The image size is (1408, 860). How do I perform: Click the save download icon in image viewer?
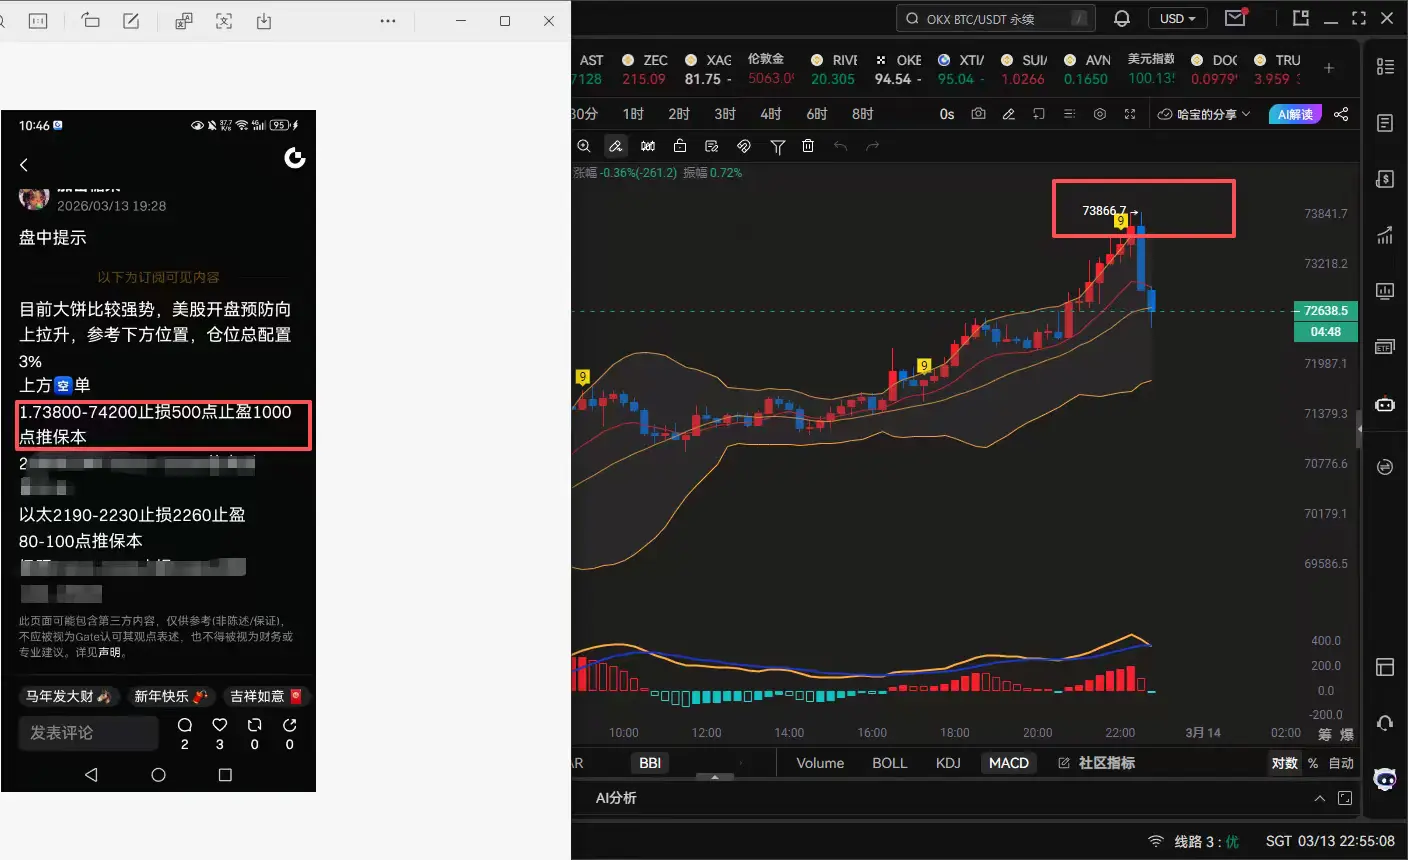(x=264, y=21)
